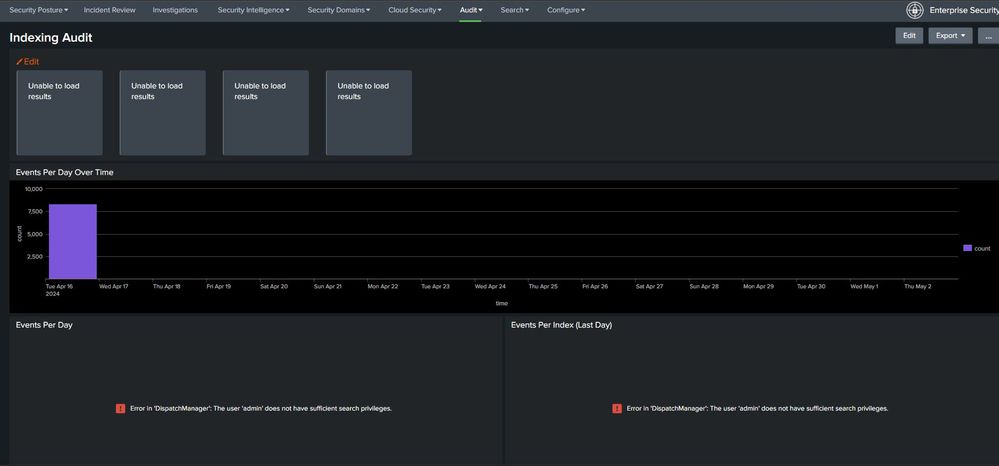Open the more options ellipsis button
999x466 pixels.
[x=989, y=36]
